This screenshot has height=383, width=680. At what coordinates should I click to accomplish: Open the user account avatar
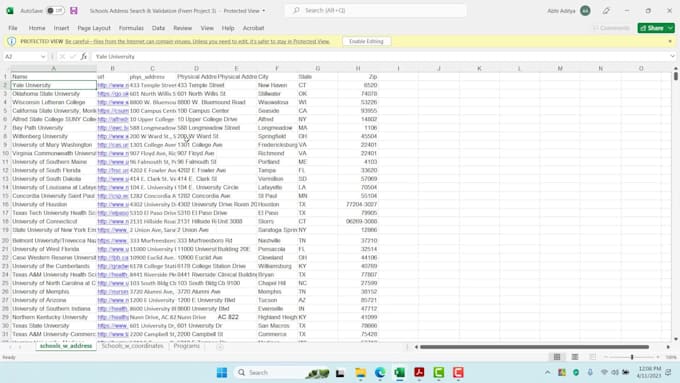point(585,10)
